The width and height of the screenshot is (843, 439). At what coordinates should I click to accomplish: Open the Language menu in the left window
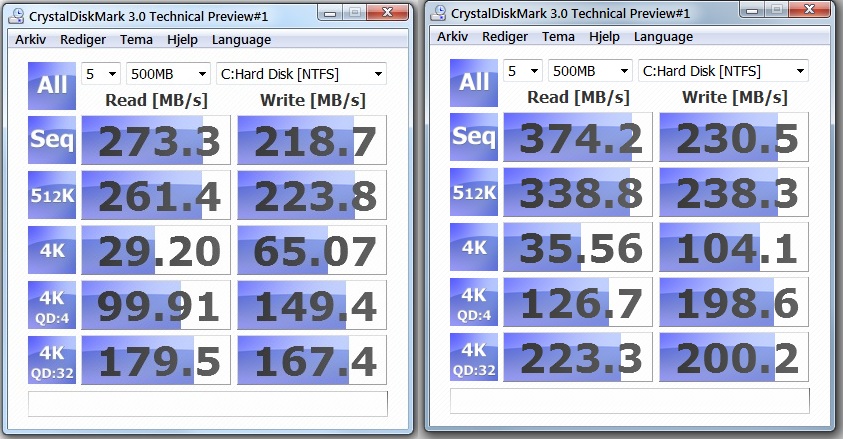(241, 40)
